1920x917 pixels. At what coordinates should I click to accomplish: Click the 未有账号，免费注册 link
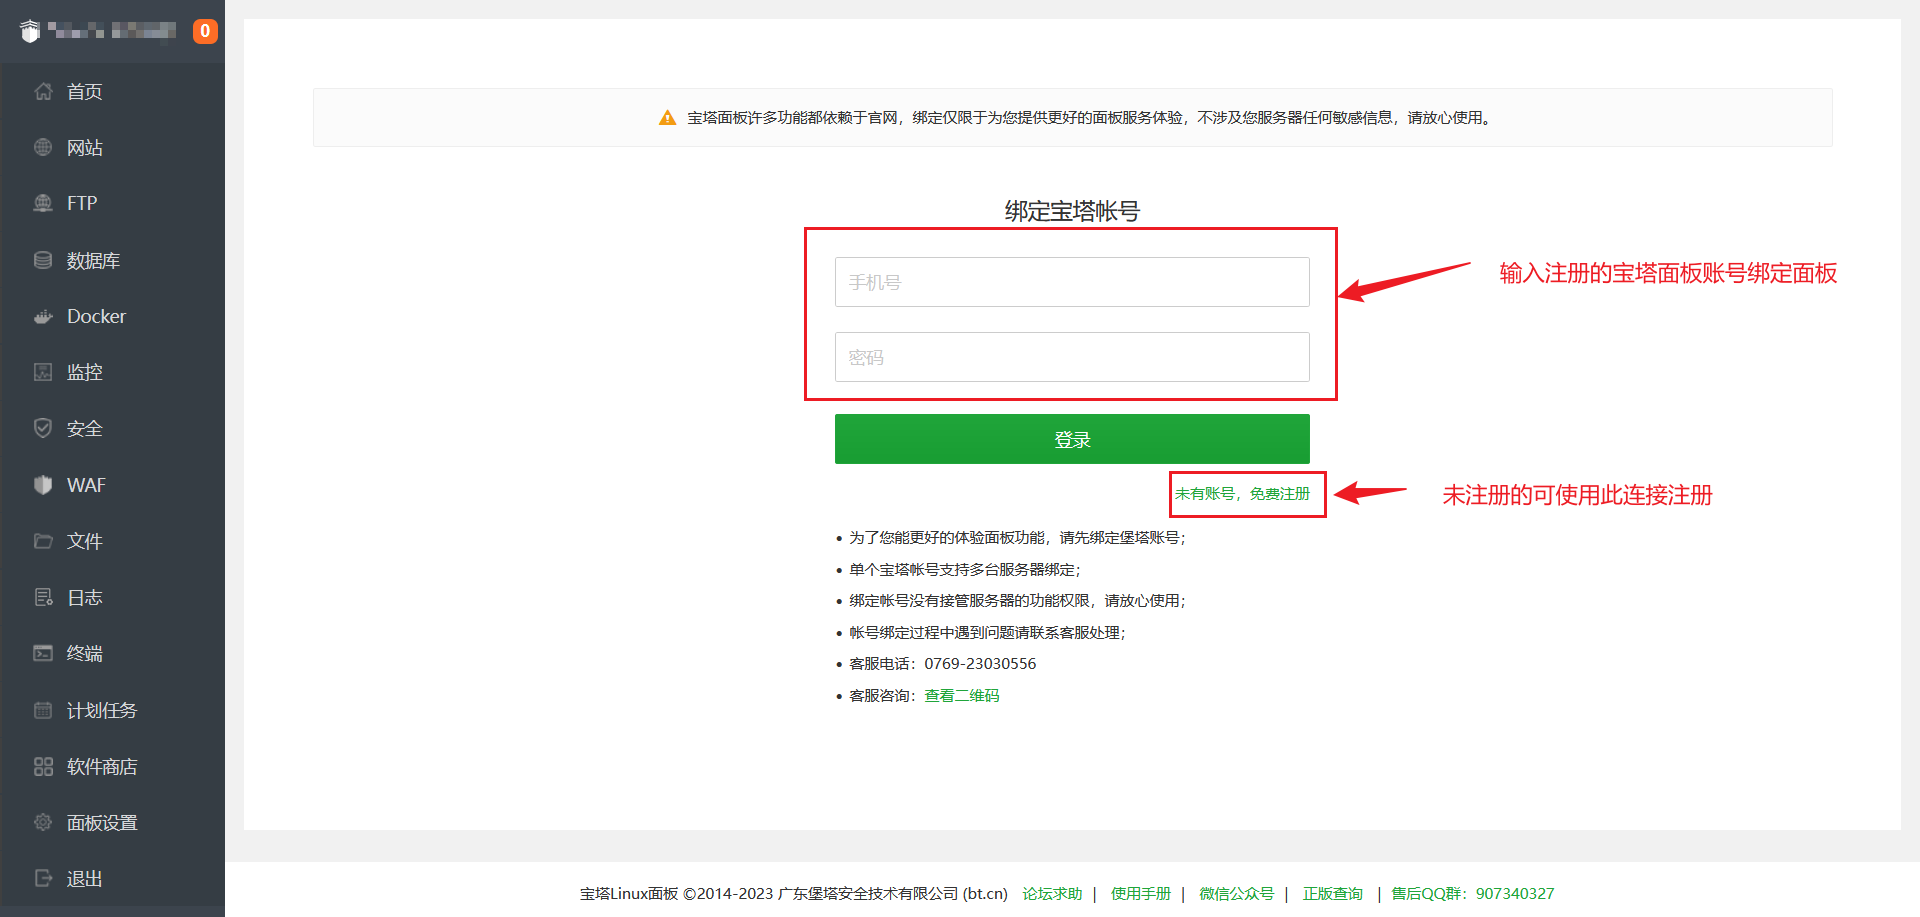1242,494
